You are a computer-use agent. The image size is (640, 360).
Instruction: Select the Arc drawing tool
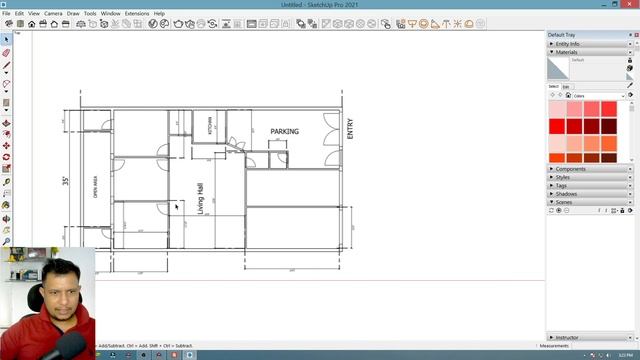pos(6,84)
